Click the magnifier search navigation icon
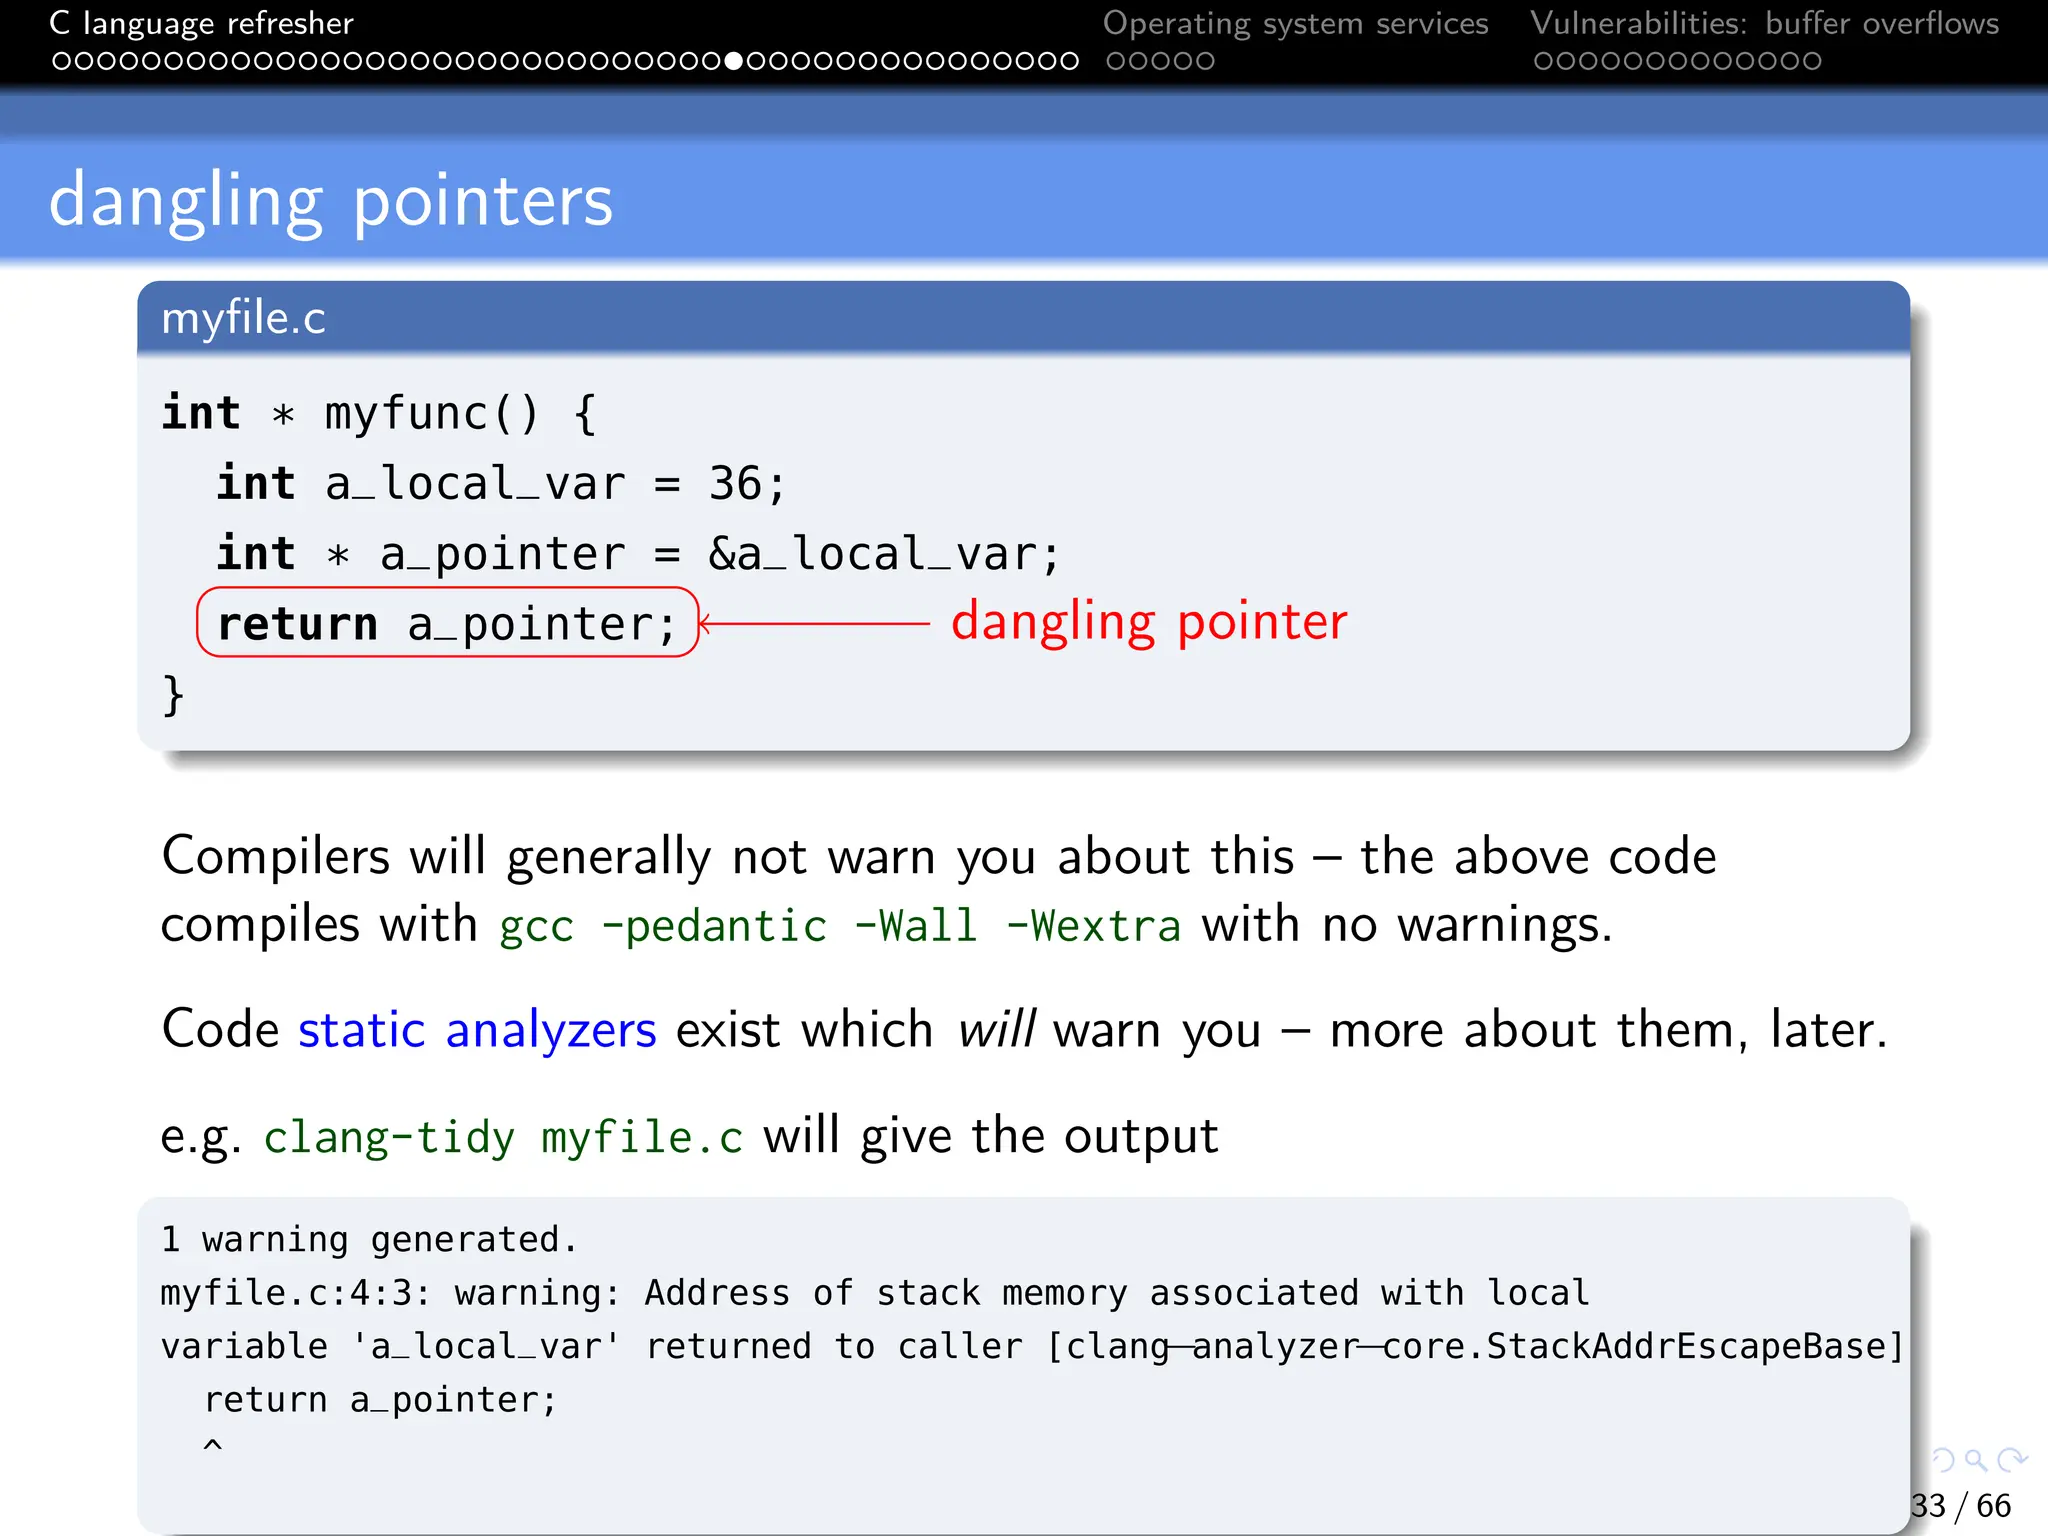 1976,1460
